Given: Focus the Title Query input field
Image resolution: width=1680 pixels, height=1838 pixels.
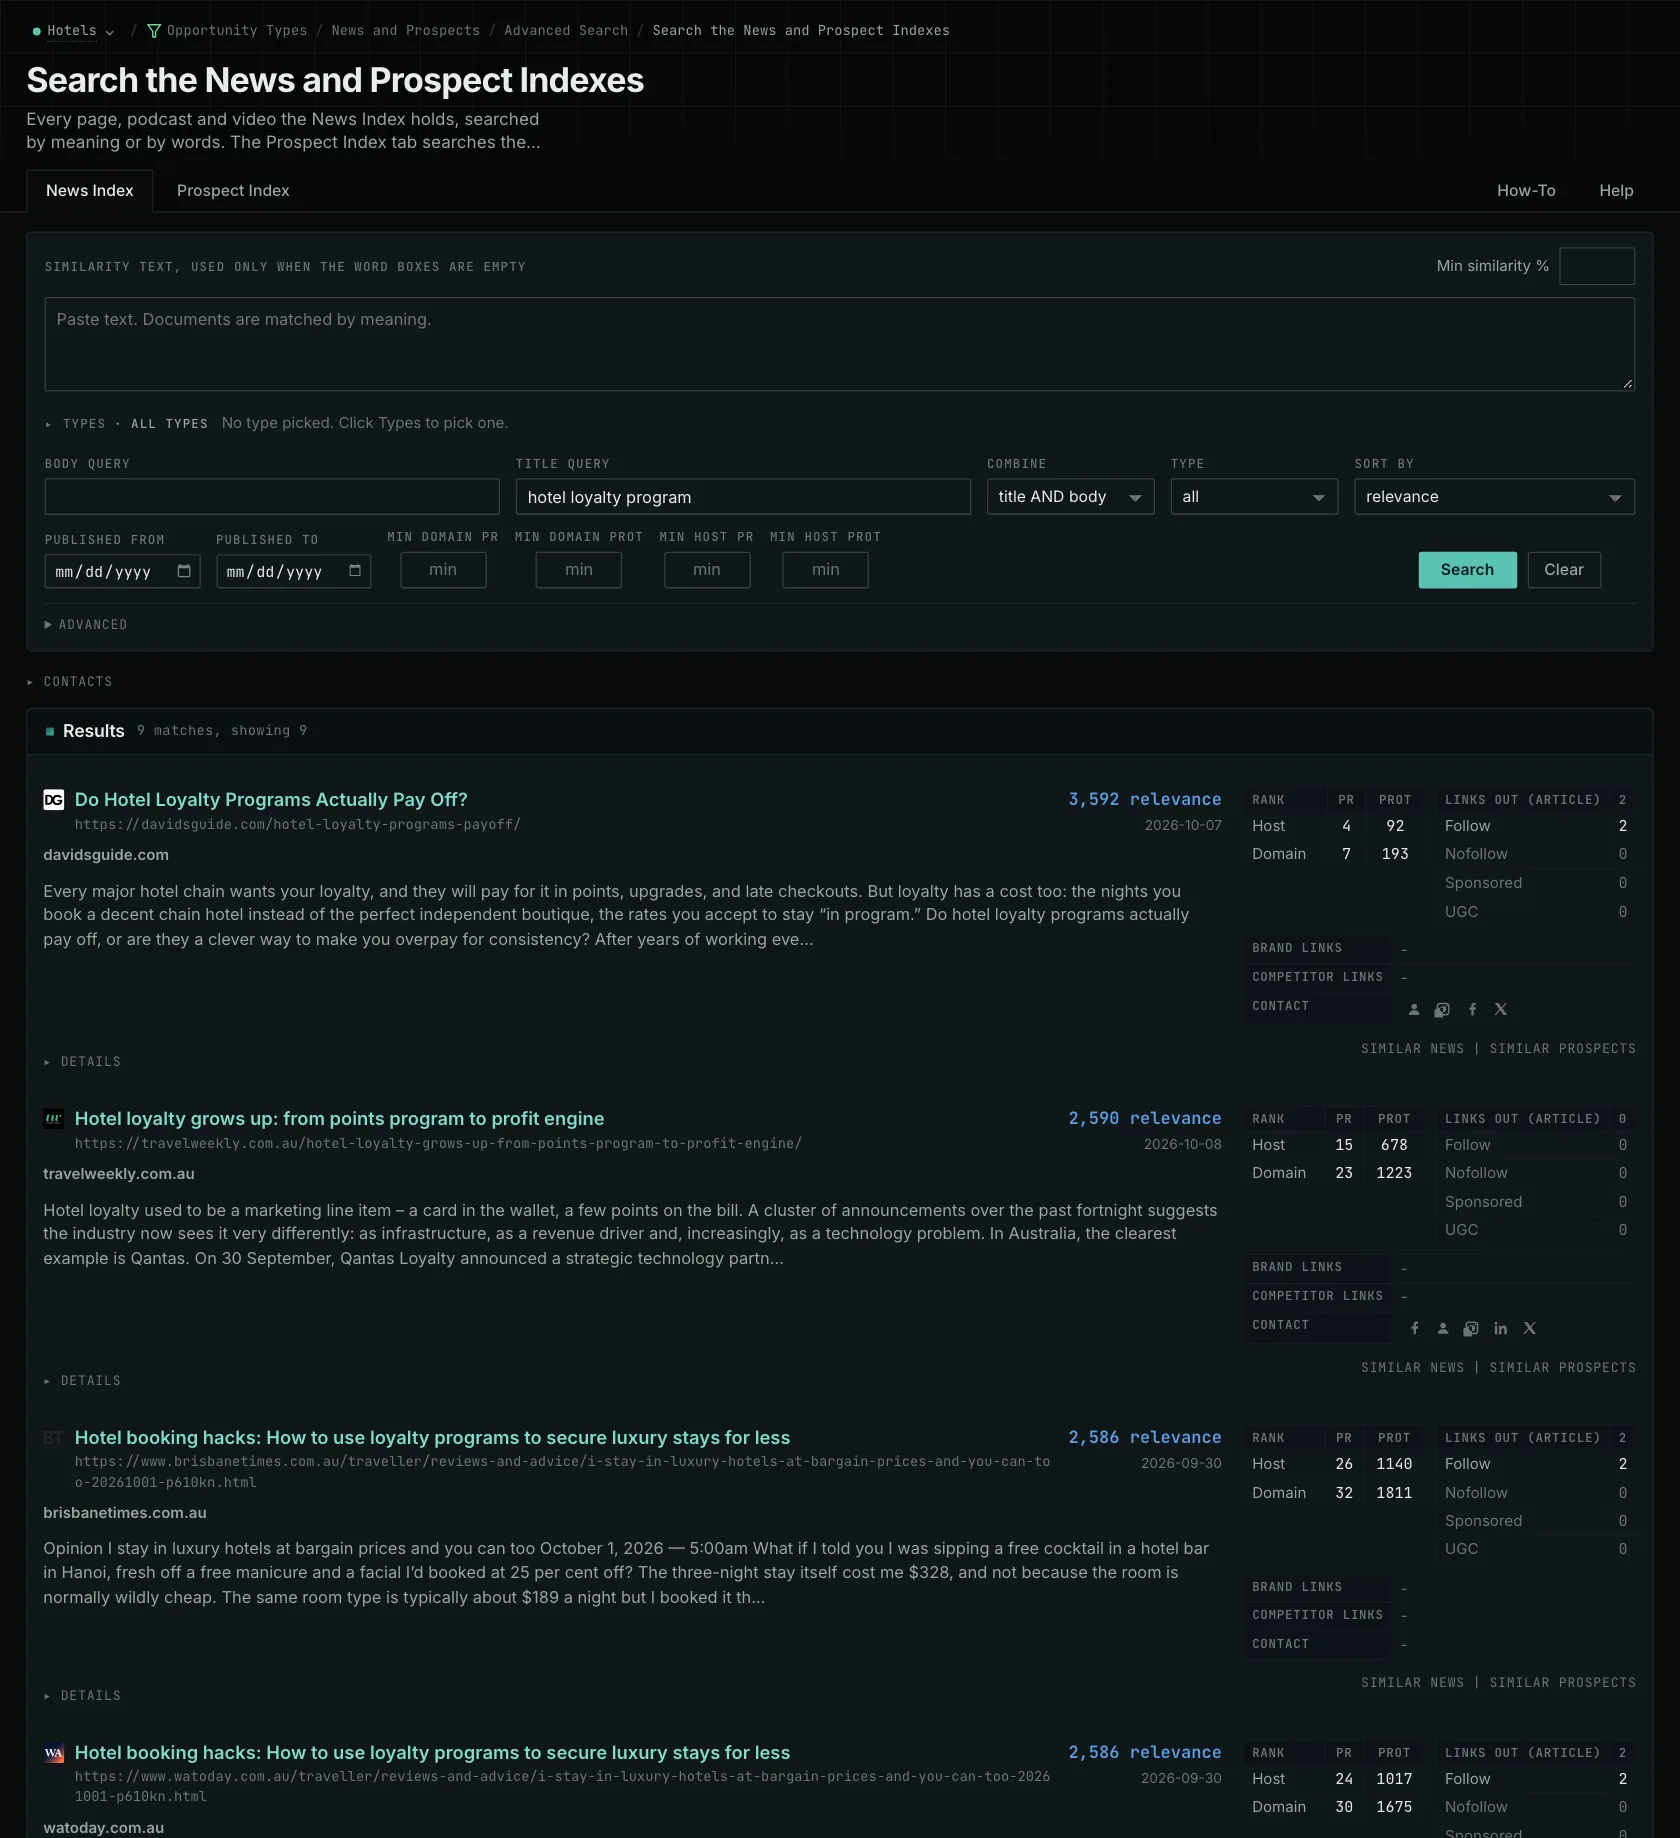Looking at the screenshot, I should click(743, 497).
